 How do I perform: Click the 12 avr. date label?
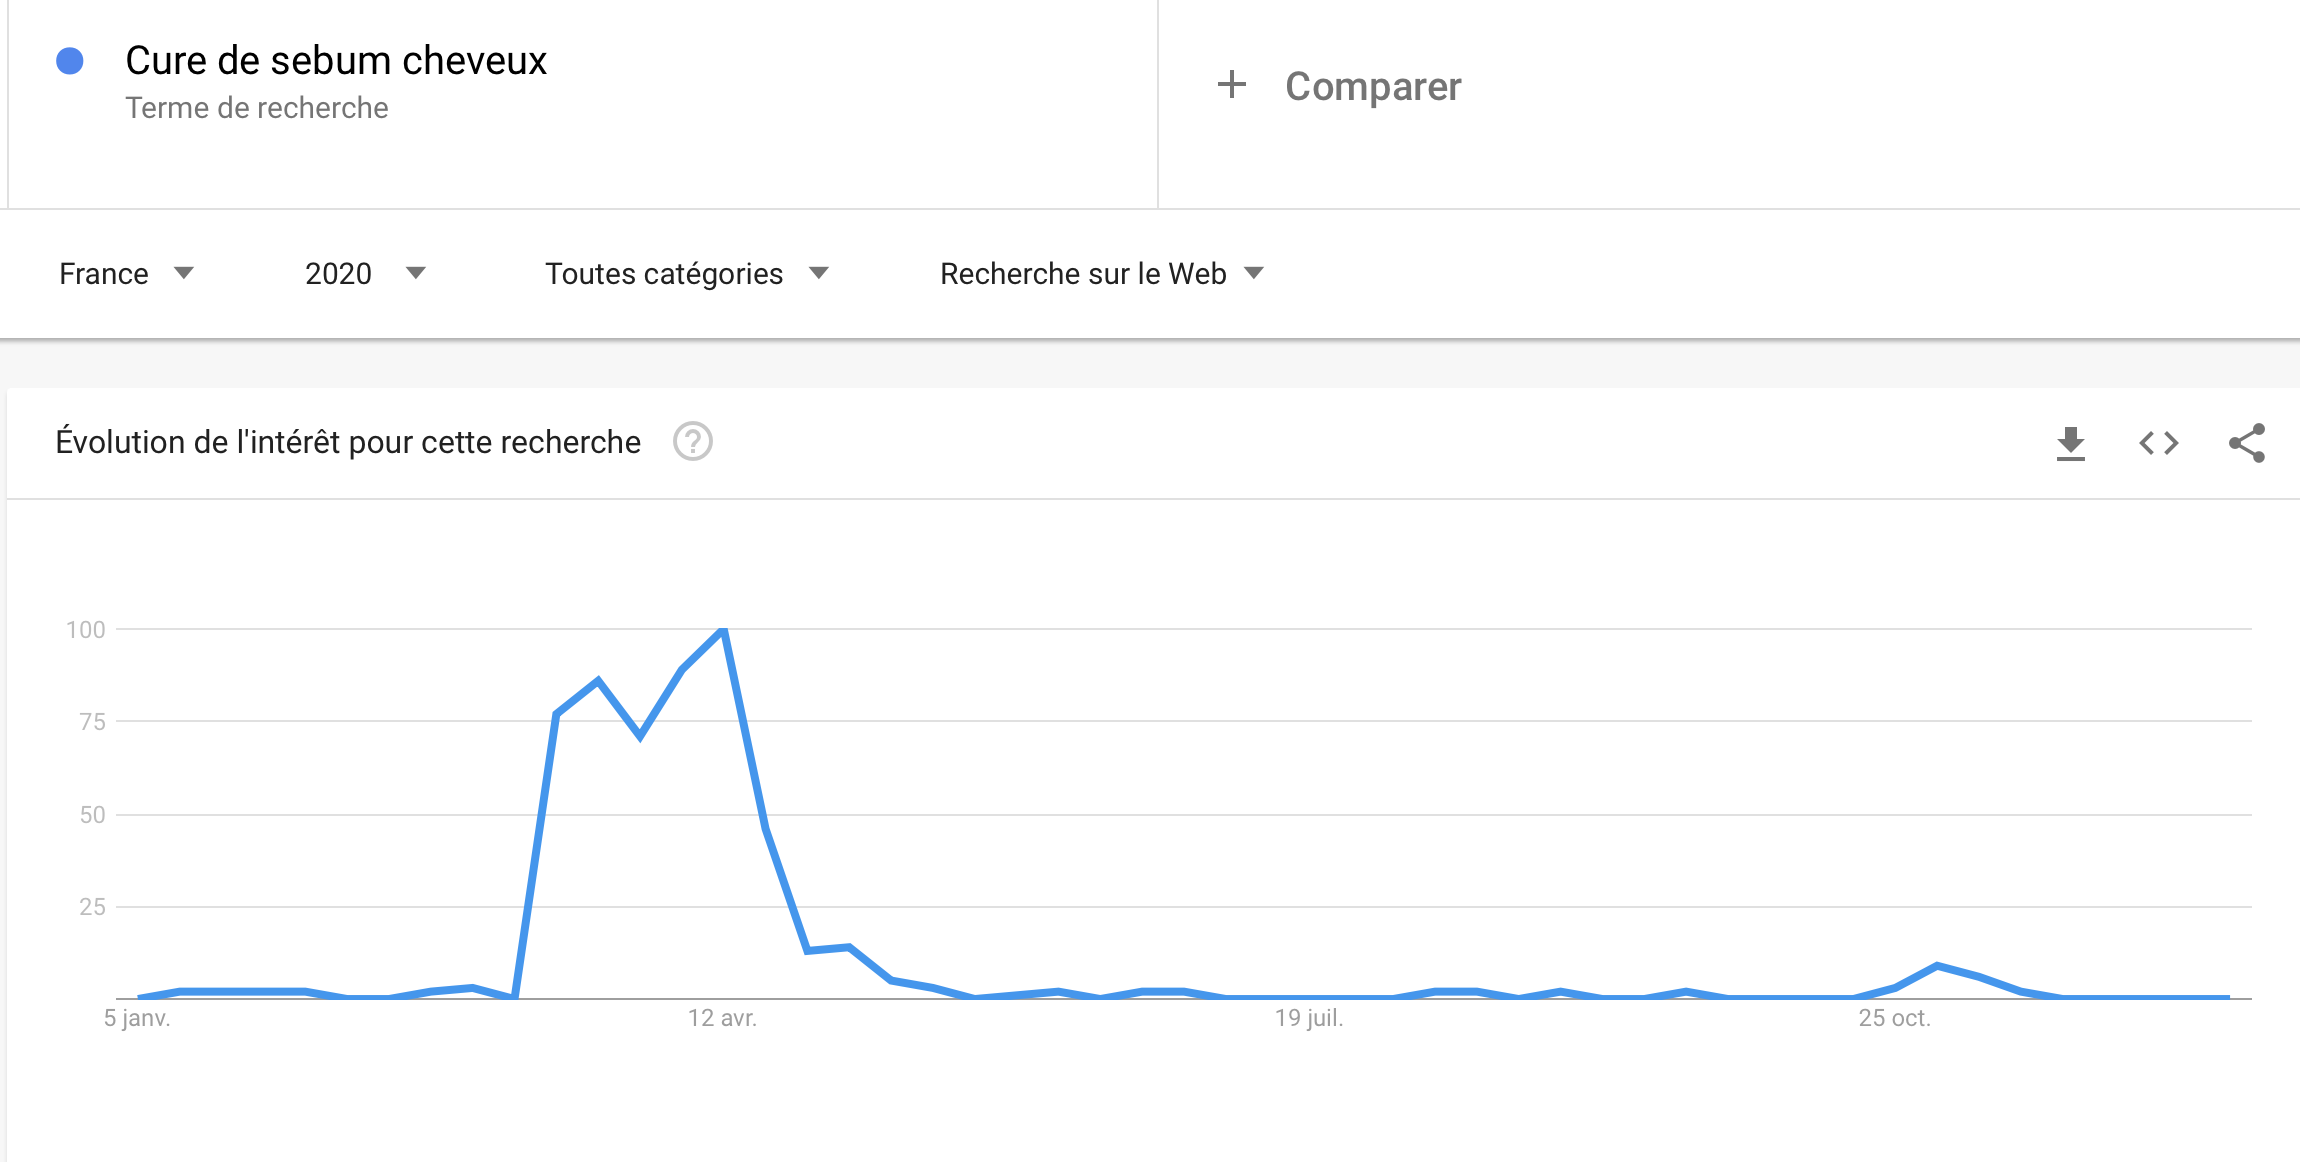(722, 1018)
